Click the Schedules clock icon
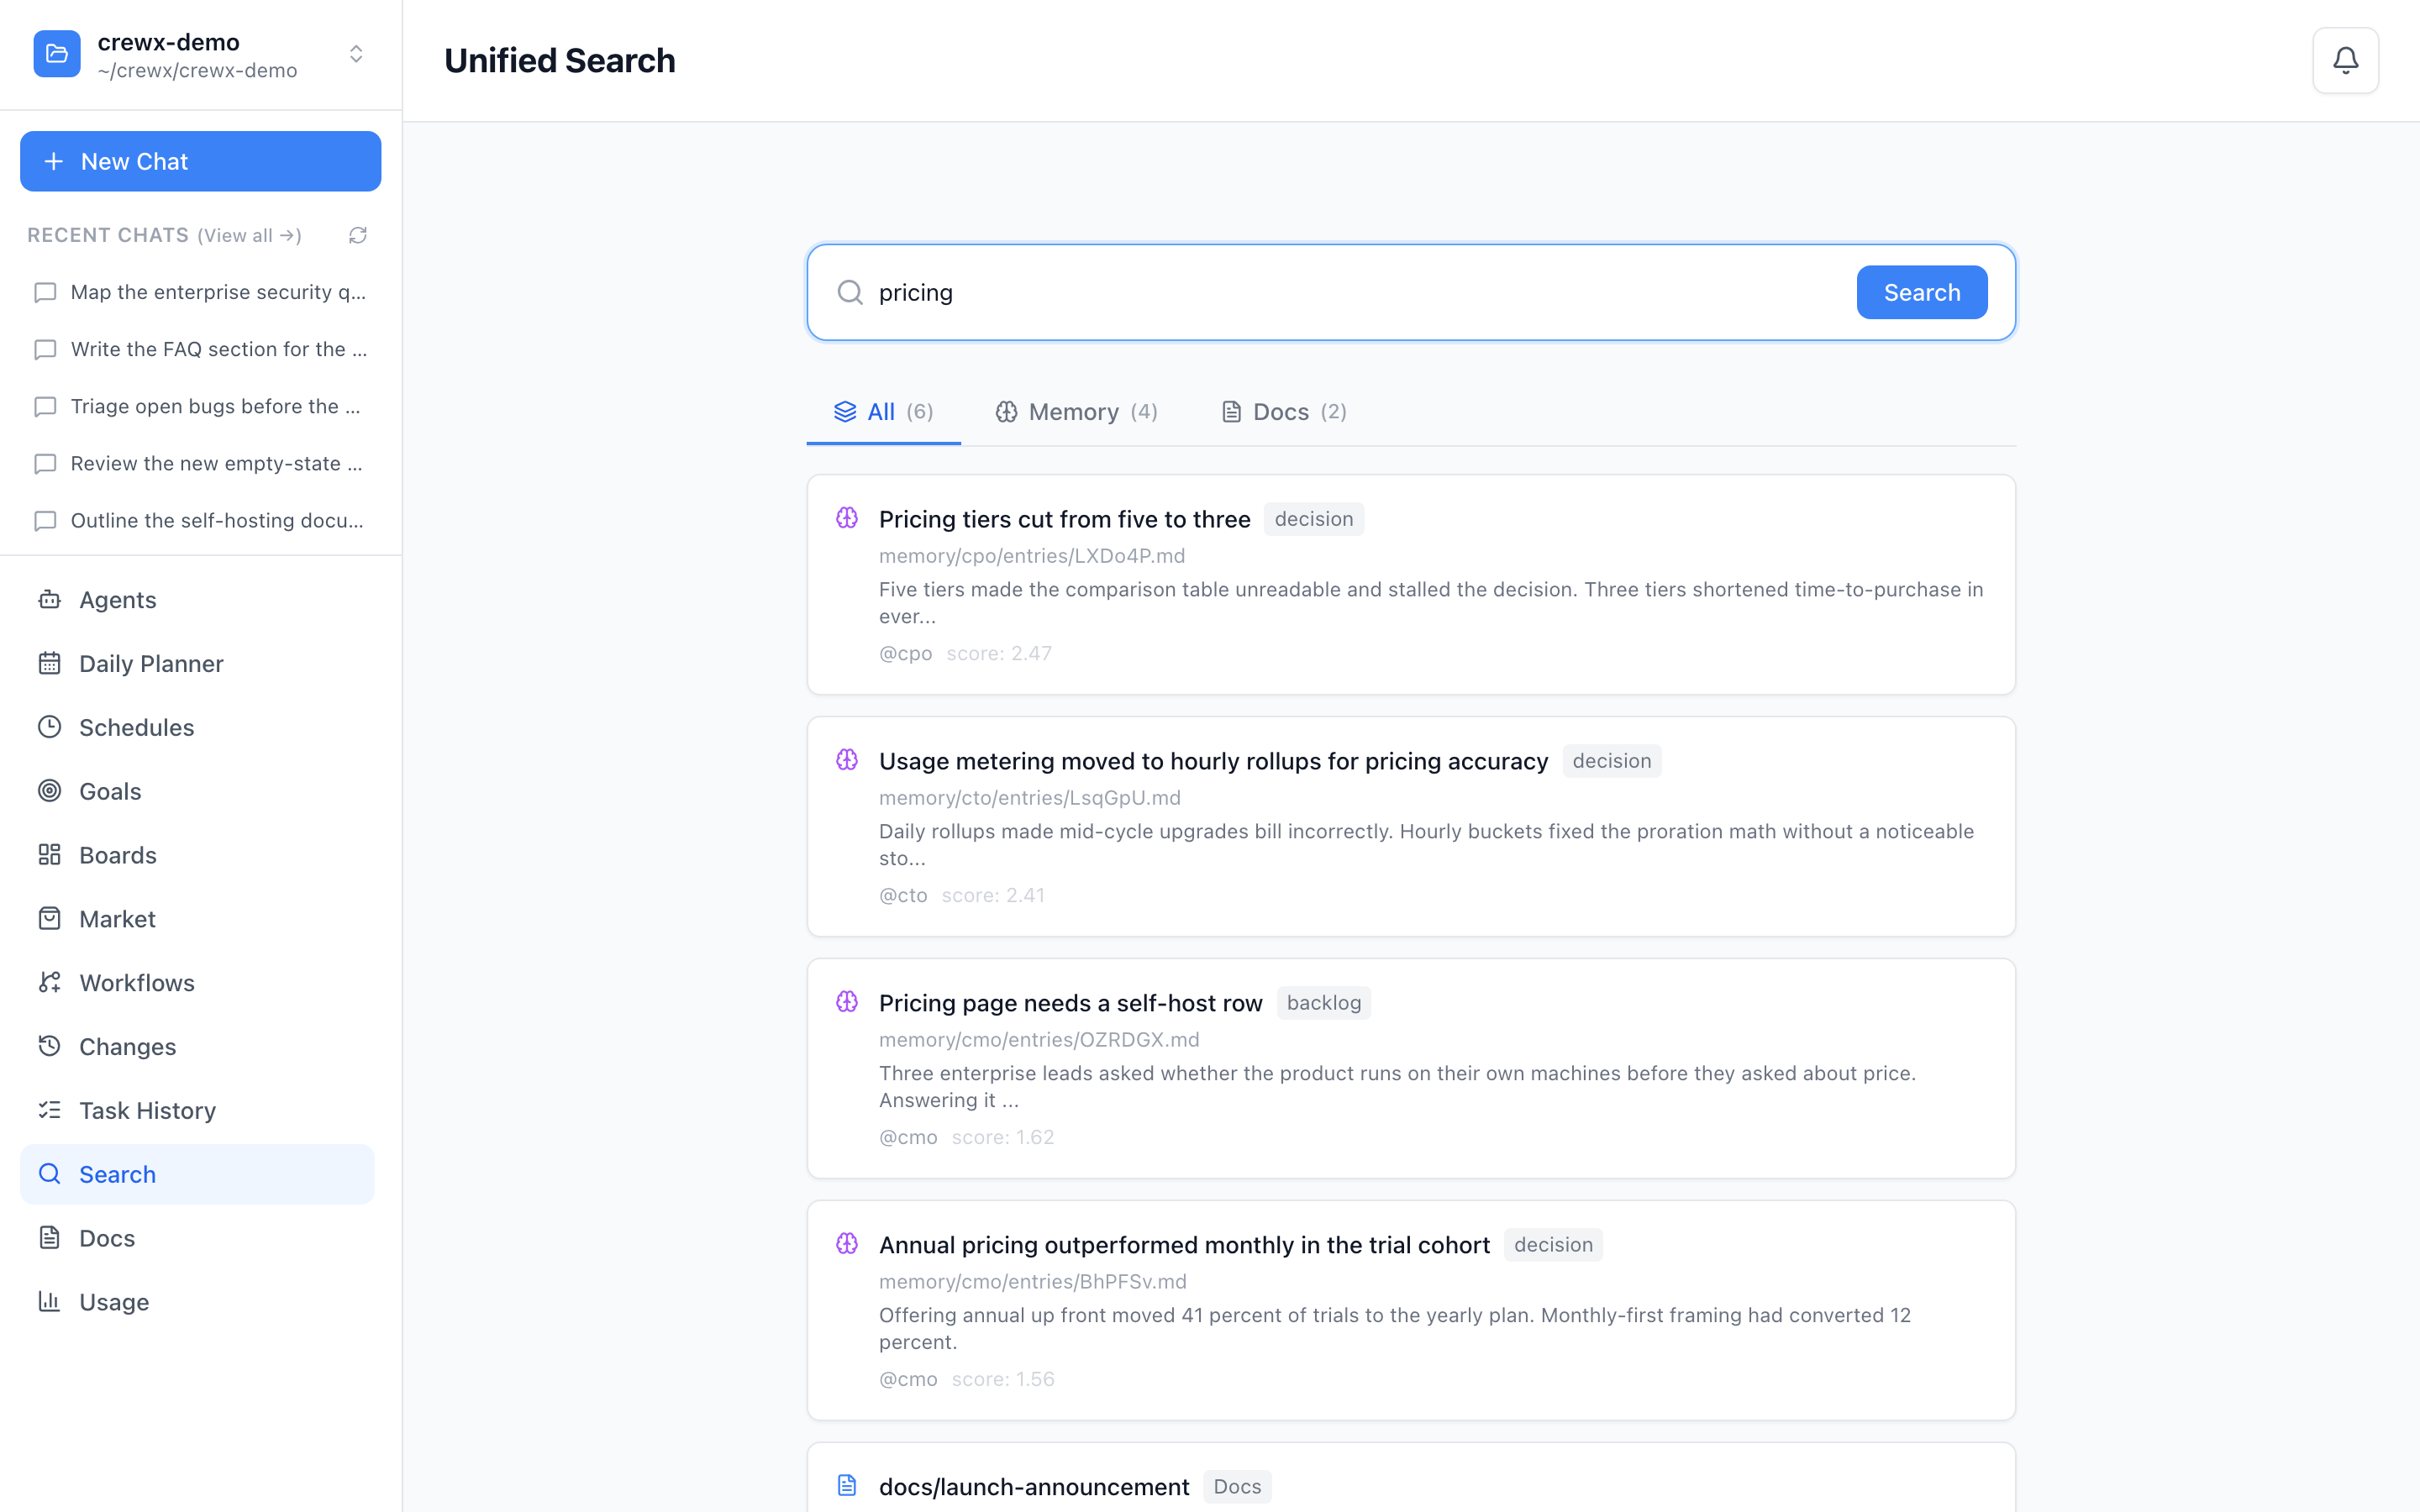Viewport: 2420px width, 1512px height. point(49,727)
